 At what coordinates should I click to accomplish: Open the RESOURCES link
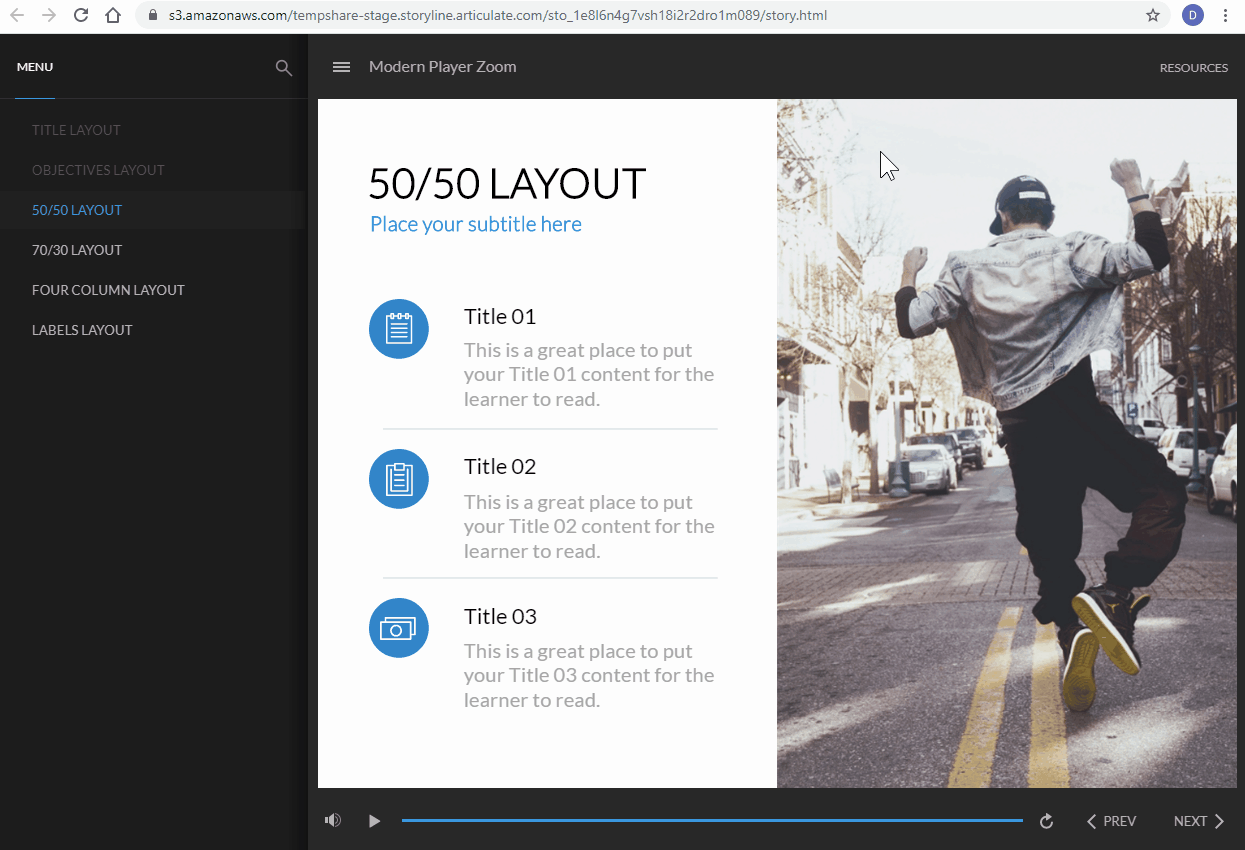[1194, 67]
